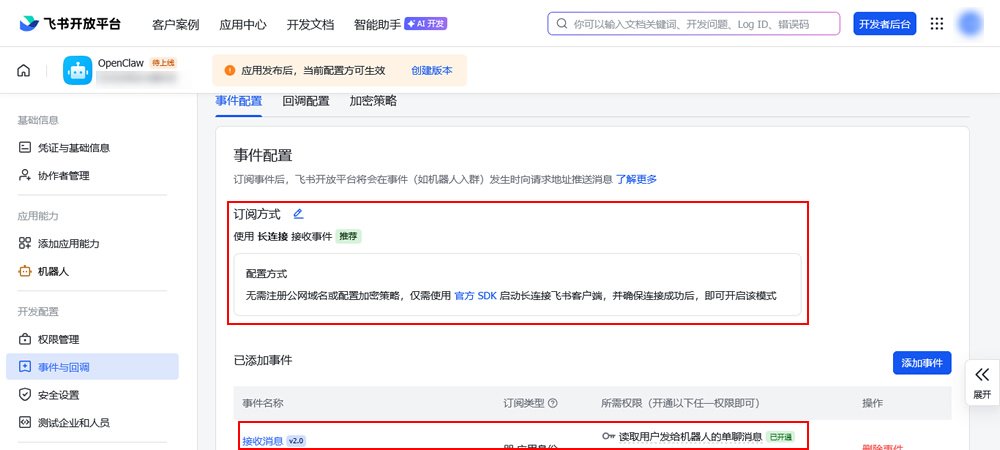Go to 权限管理 in sidebar
The image size is (1000, 450).
[x=58, y=339]
